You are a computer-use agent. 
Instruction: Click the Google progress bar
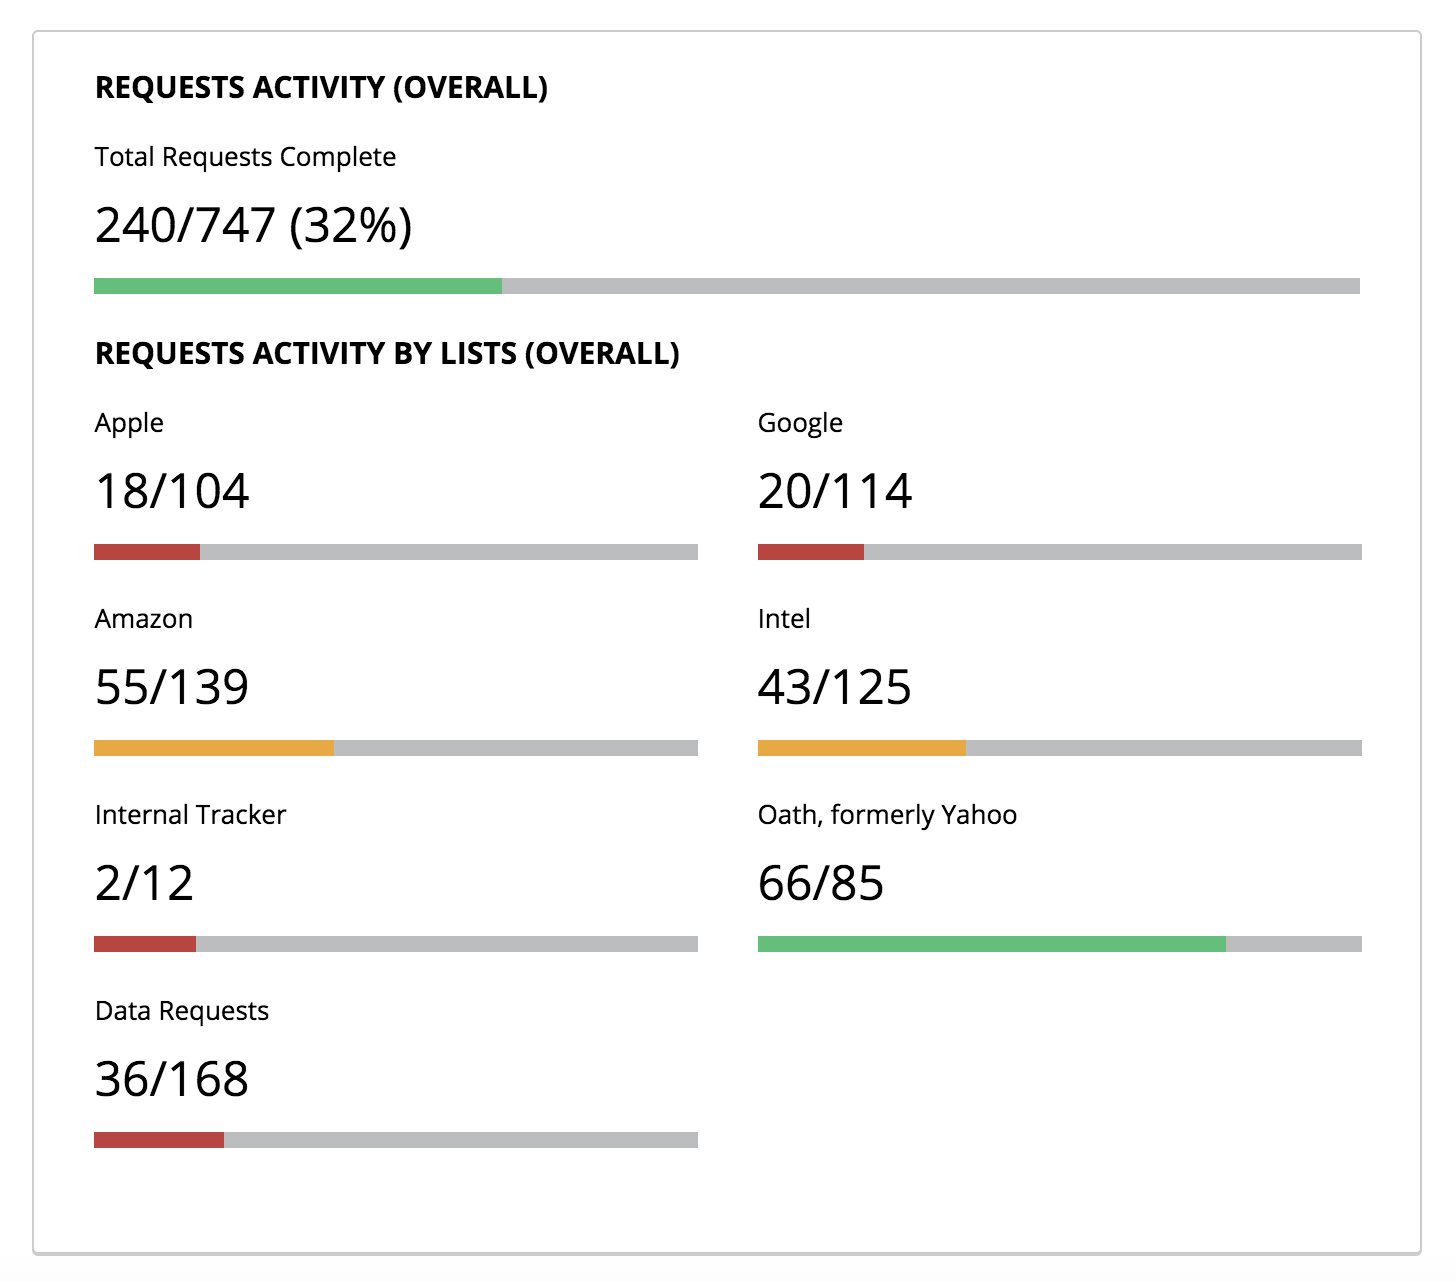[1060, 552]
